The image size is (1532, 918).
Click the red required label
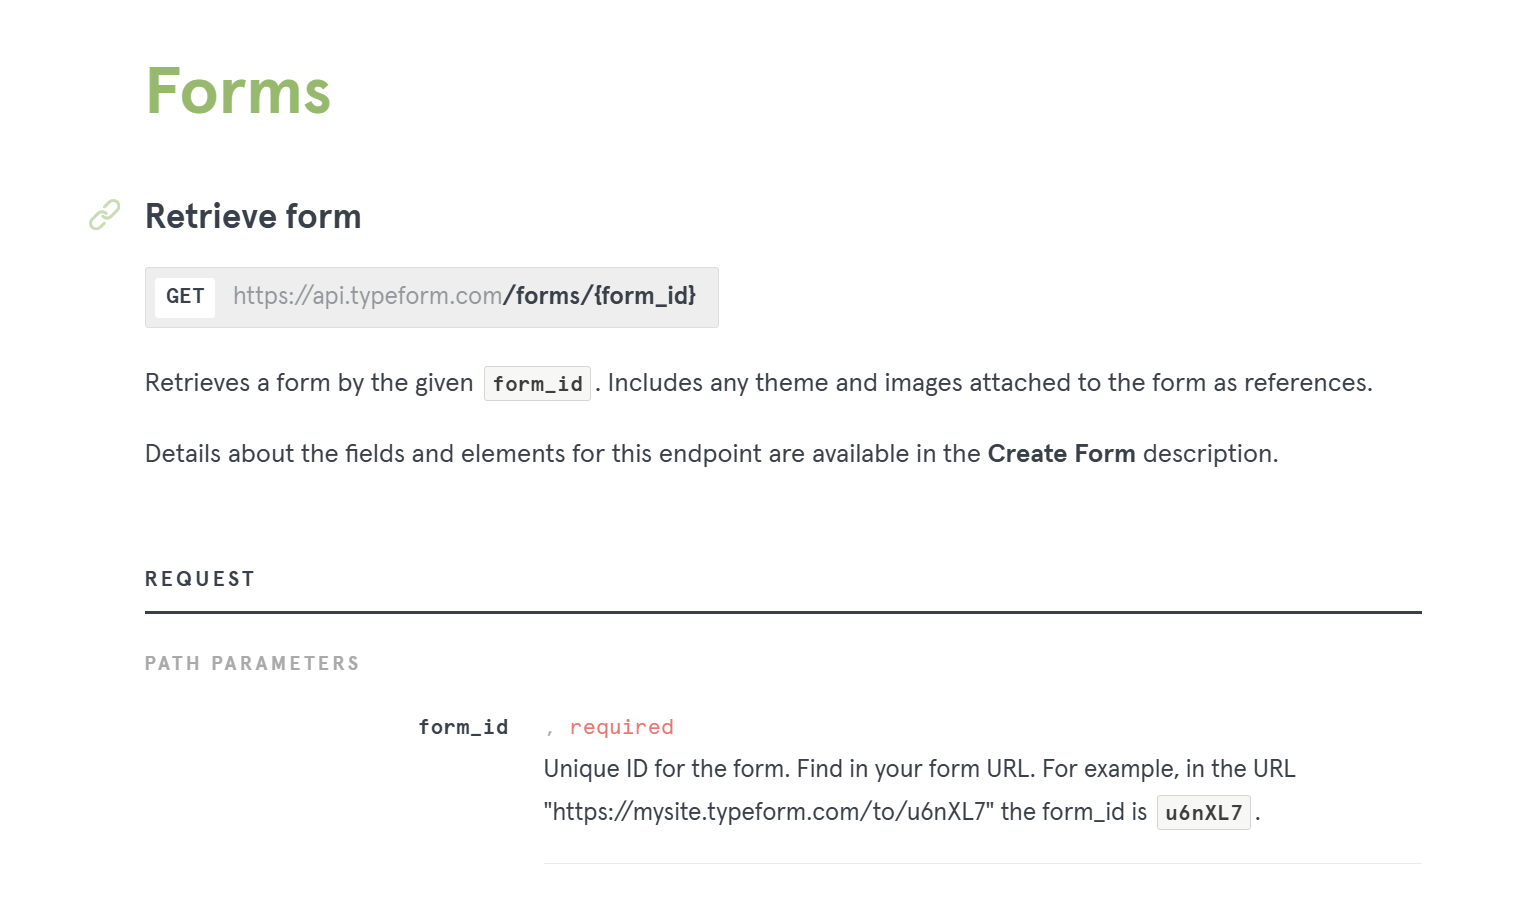click(x=621, y=727)
